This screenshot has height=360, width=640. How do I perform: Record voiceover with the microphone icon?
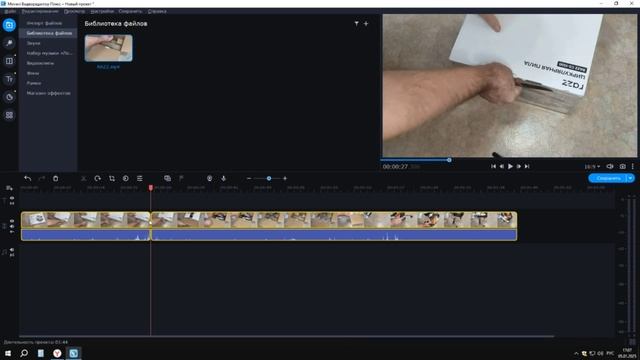pos(223,178)
